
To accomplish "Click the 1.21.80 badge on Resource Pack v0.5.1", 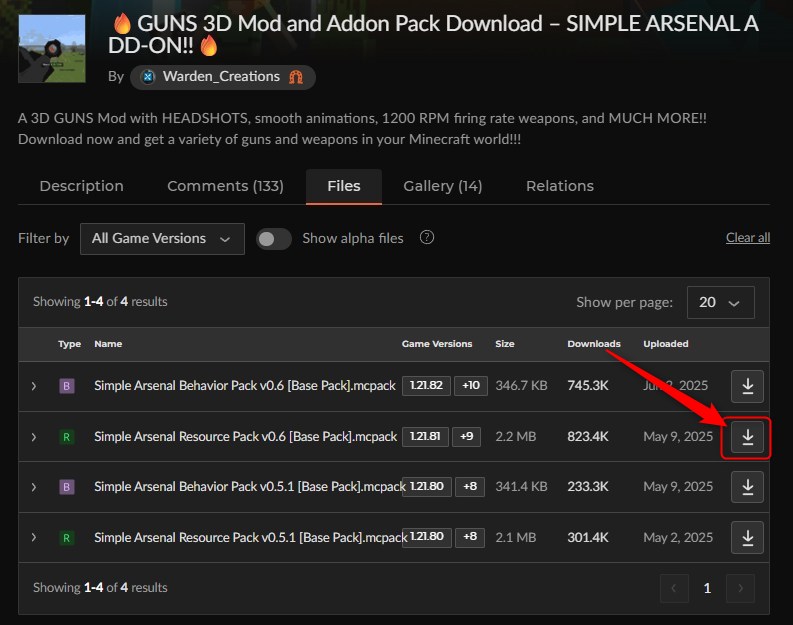I will 427,537.
